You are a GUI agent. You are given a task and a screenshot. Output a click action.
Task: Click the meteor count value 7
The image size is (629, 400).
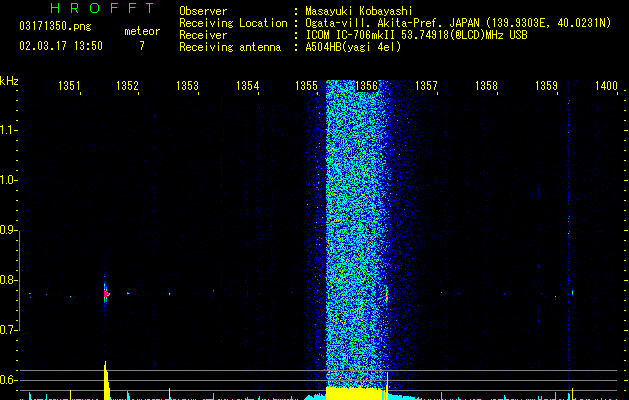(x=142, y=46)
